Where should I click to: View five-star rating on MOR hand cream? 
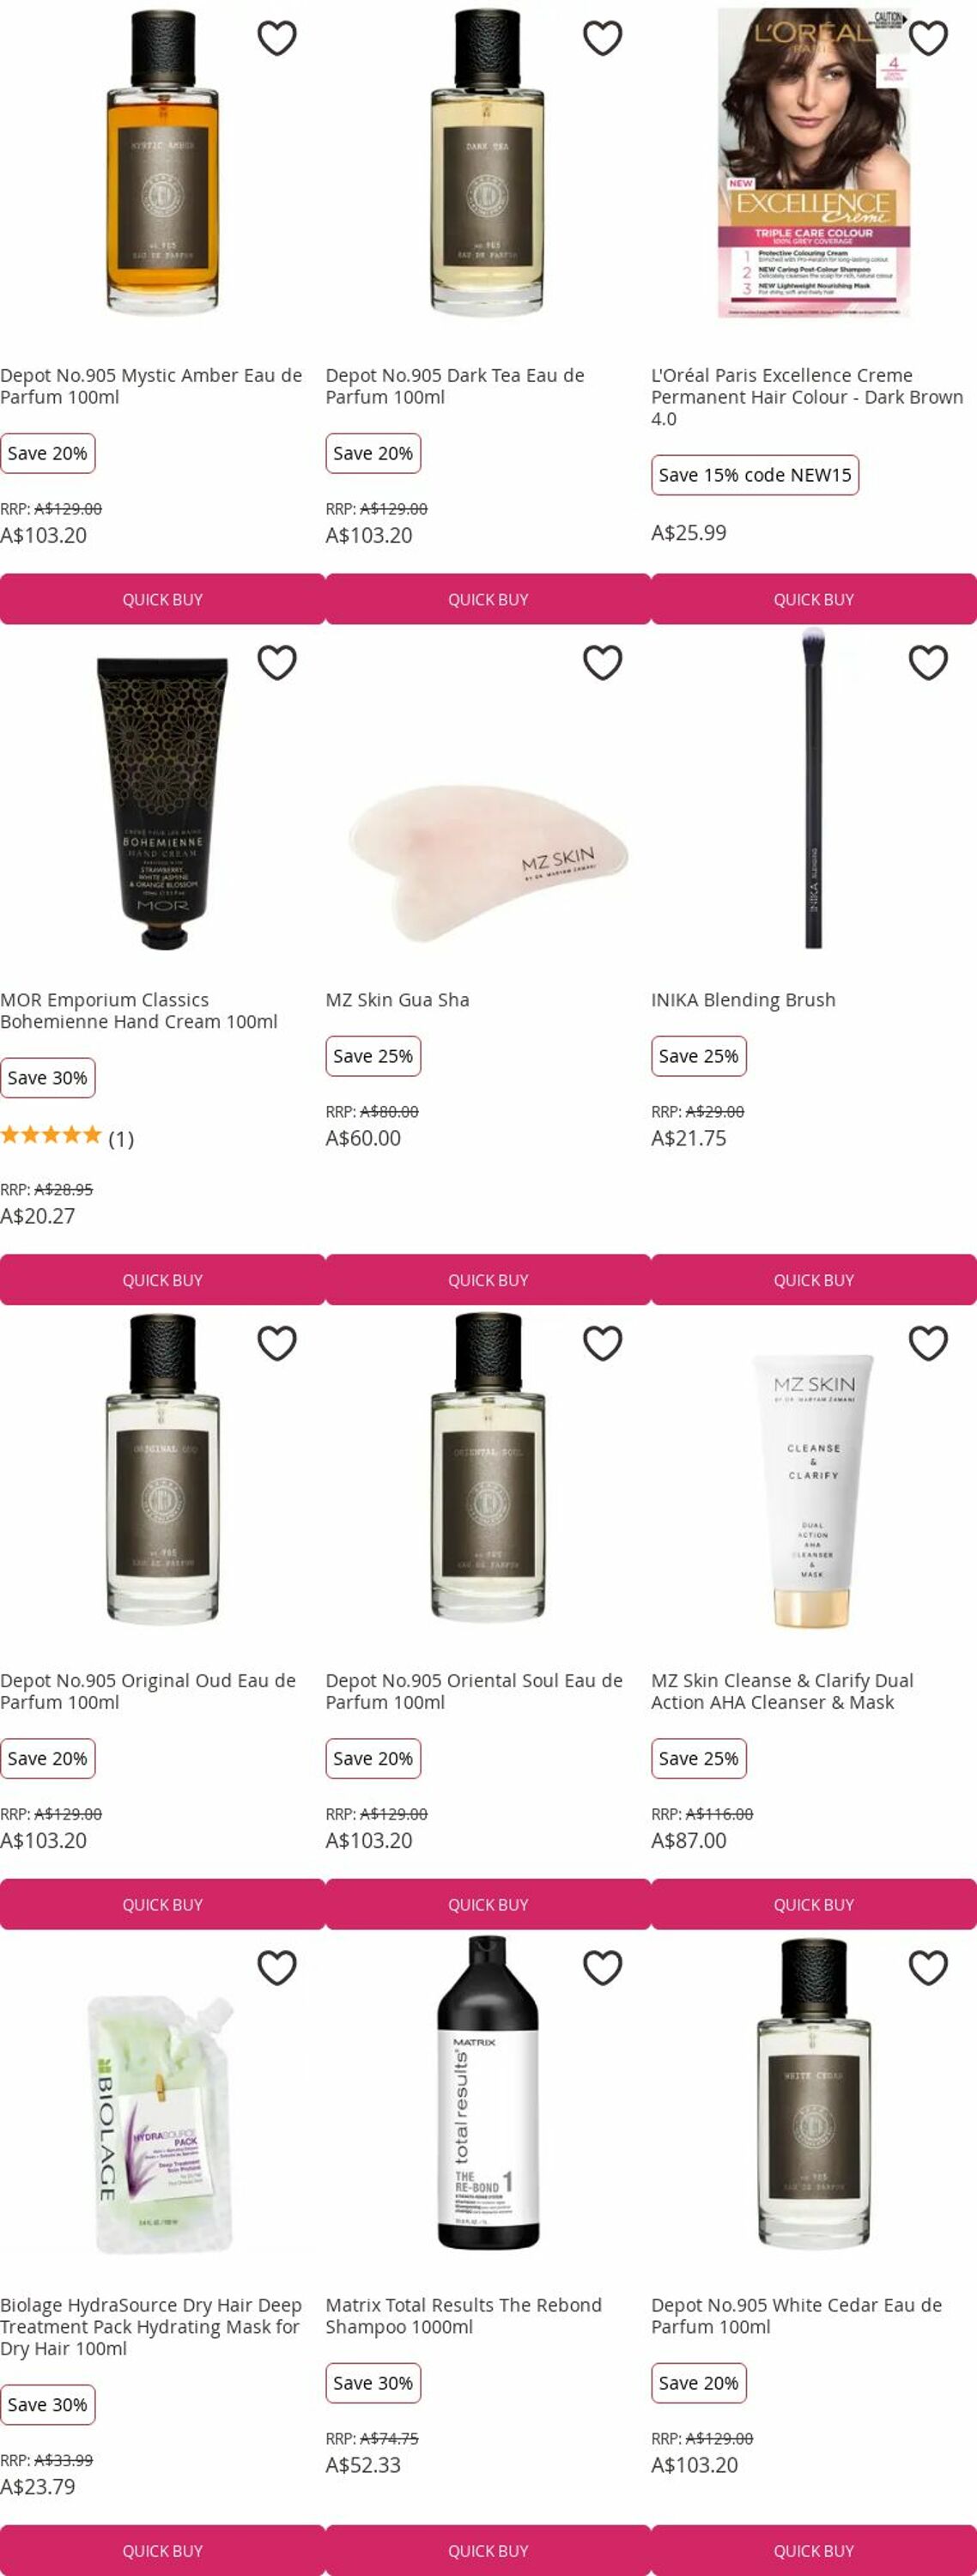(x=51, y=1135)
